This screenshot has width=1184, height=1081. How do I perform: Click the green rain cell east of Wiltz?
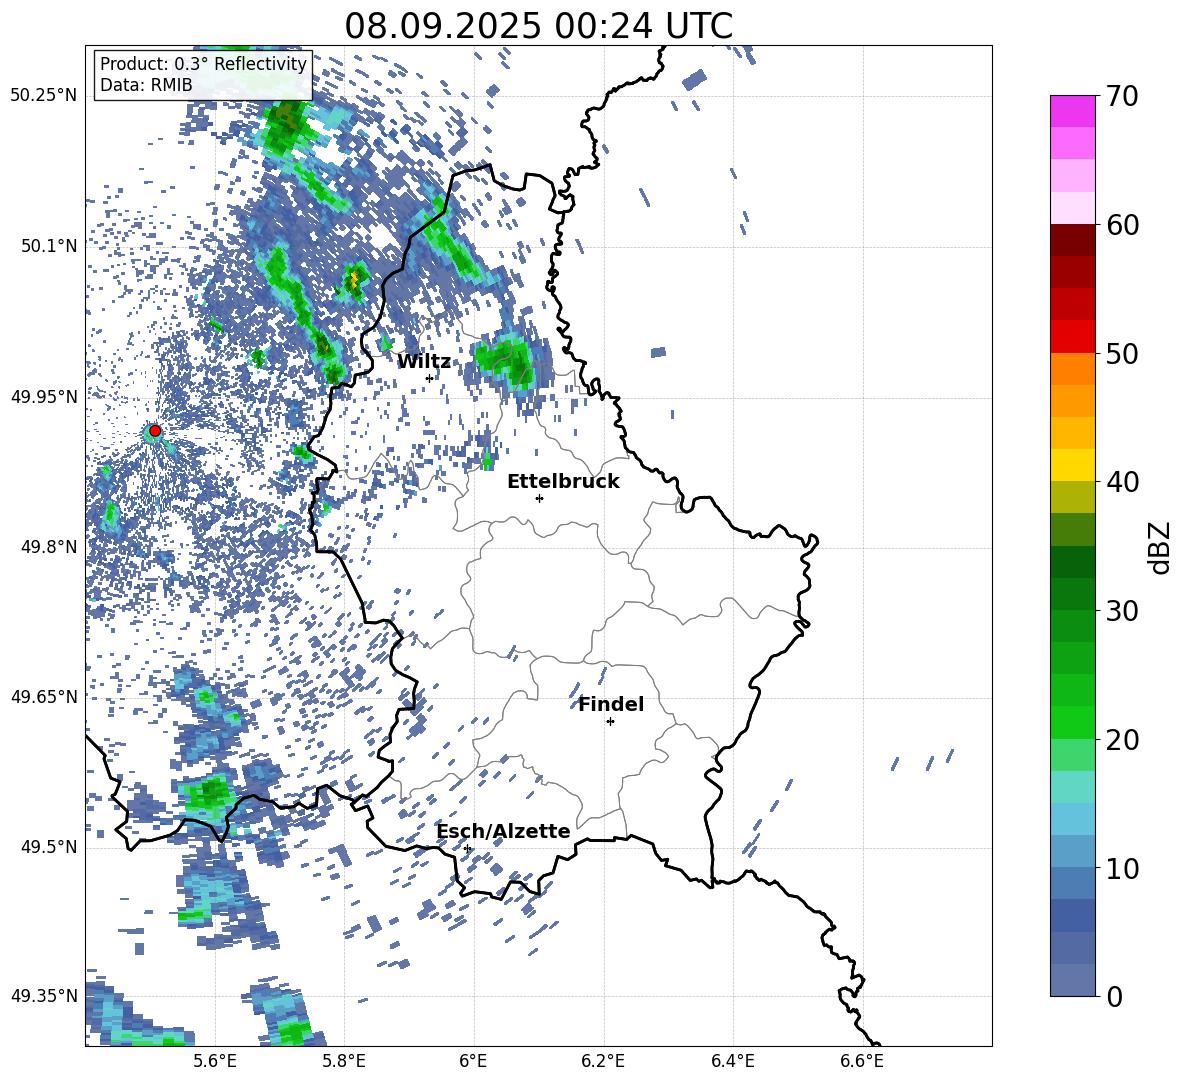pyautogui.click(x=507, y=361)
